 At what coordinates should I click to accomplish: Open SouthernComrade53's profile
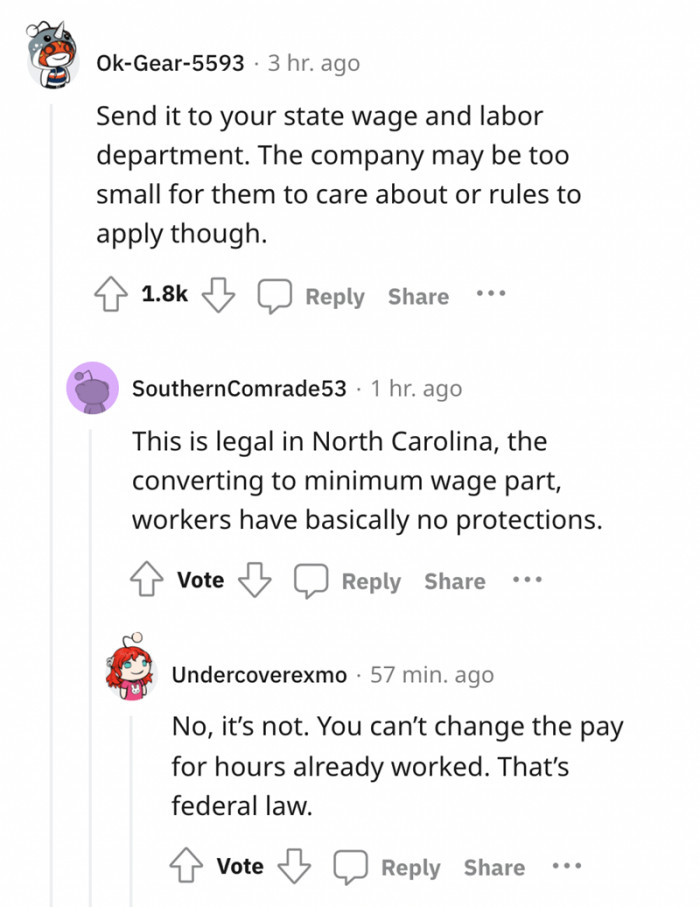[240, 388]
